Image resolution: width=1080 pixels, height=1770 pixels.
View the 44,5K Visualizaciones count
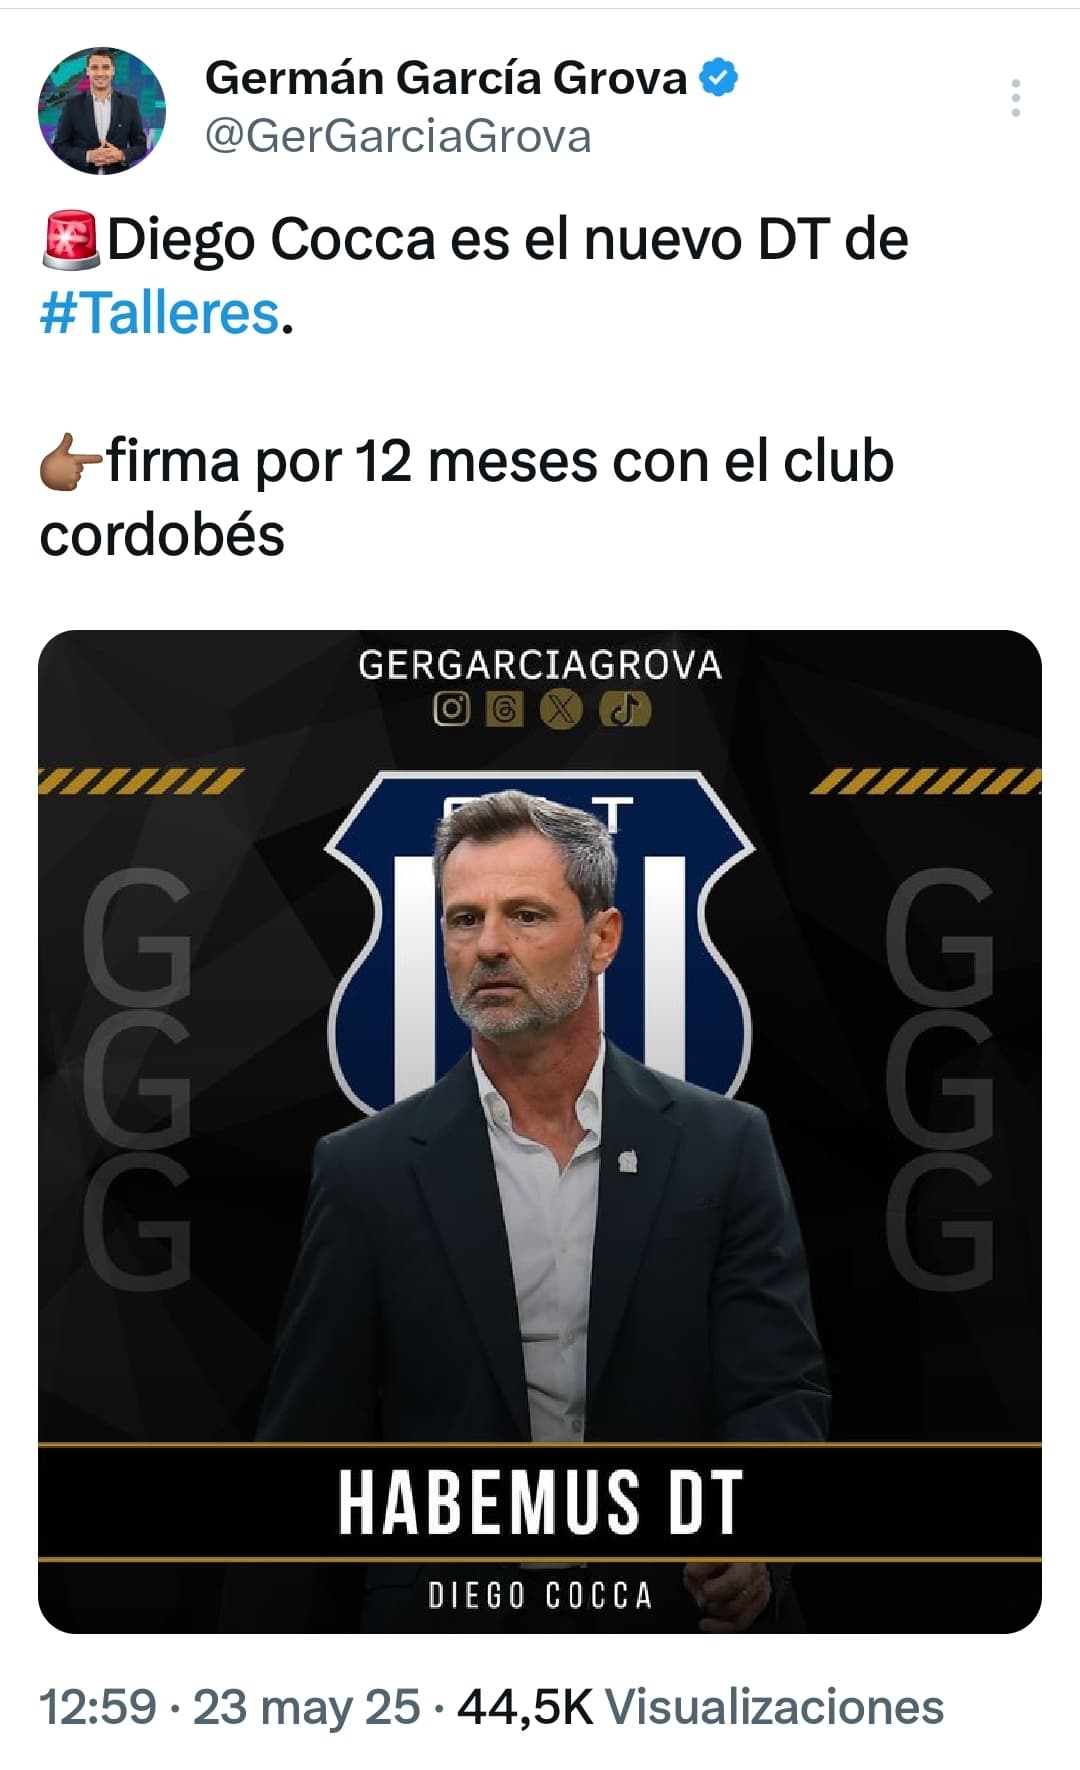(x=700, y=1707)
